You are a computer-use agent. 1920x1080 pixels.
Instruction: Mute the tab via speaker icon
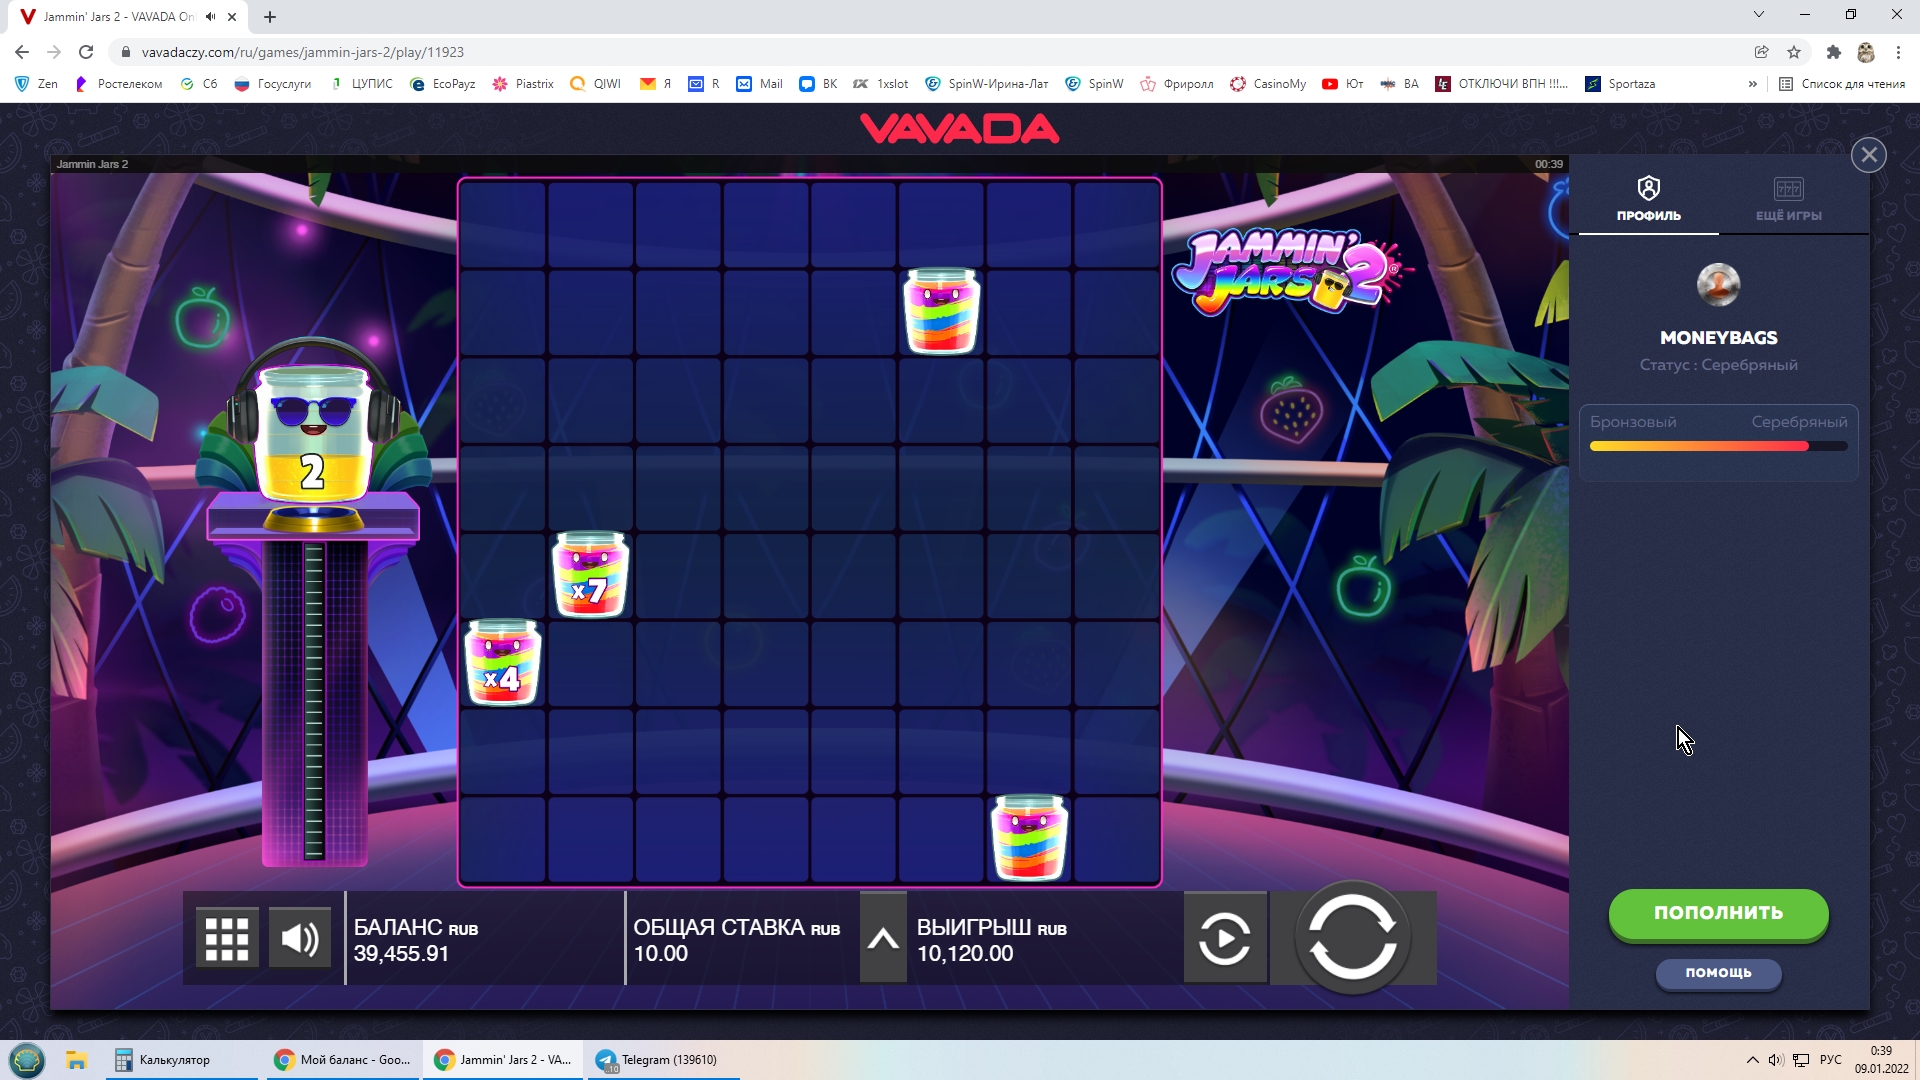coord(210,17)
